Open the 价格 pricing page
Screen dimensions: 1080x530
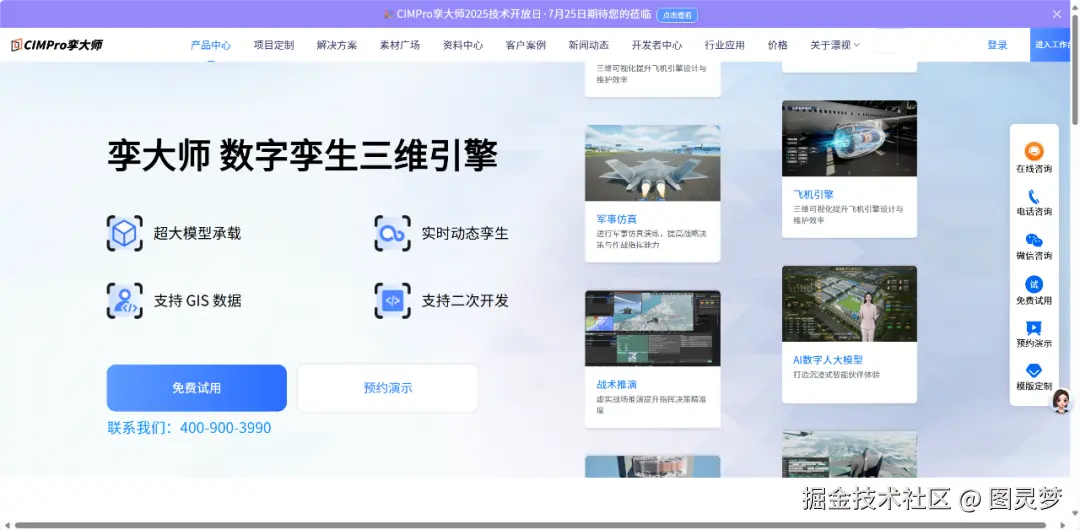tap(778, 45)
